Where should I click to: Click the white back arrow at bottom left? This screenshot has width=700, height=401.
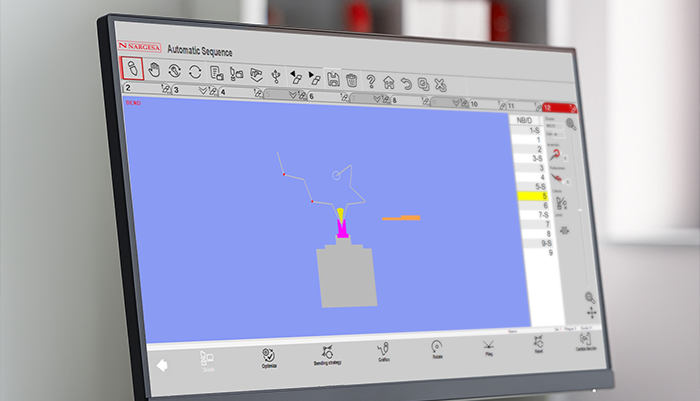pyautogui.click(x=161, y=365)
